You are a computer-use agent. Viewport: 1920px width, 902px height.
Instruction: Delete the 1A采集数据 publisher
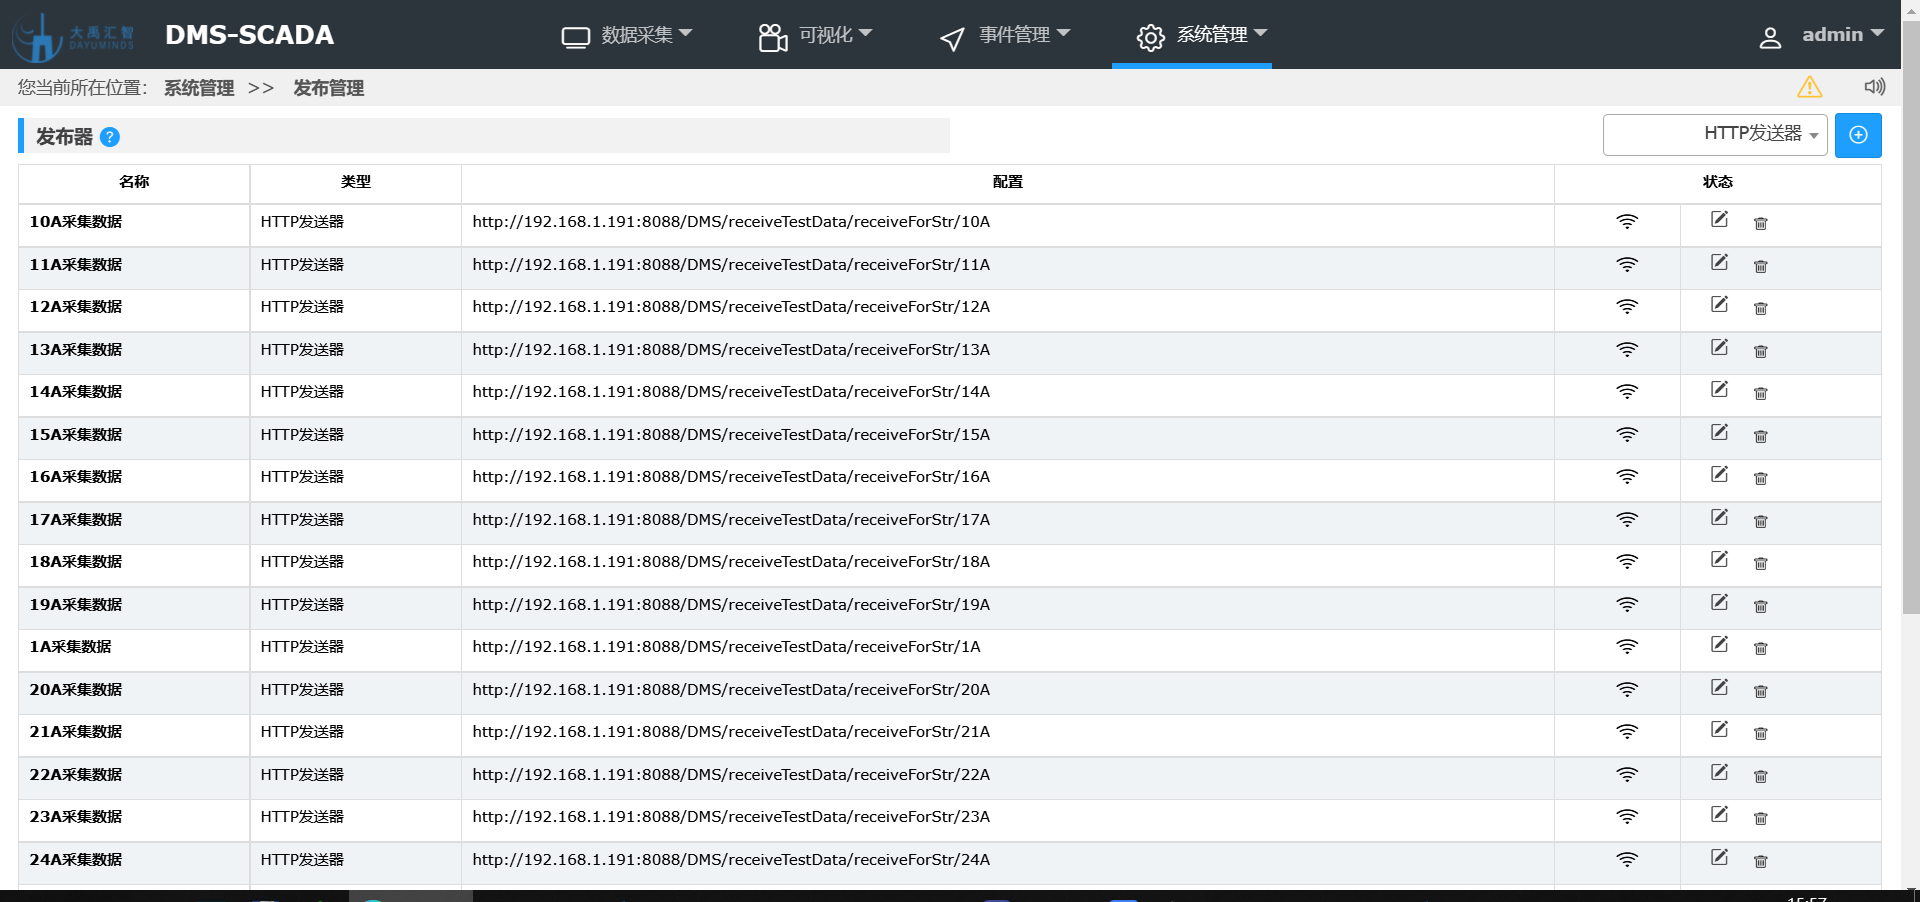(x=1760, y=648)
